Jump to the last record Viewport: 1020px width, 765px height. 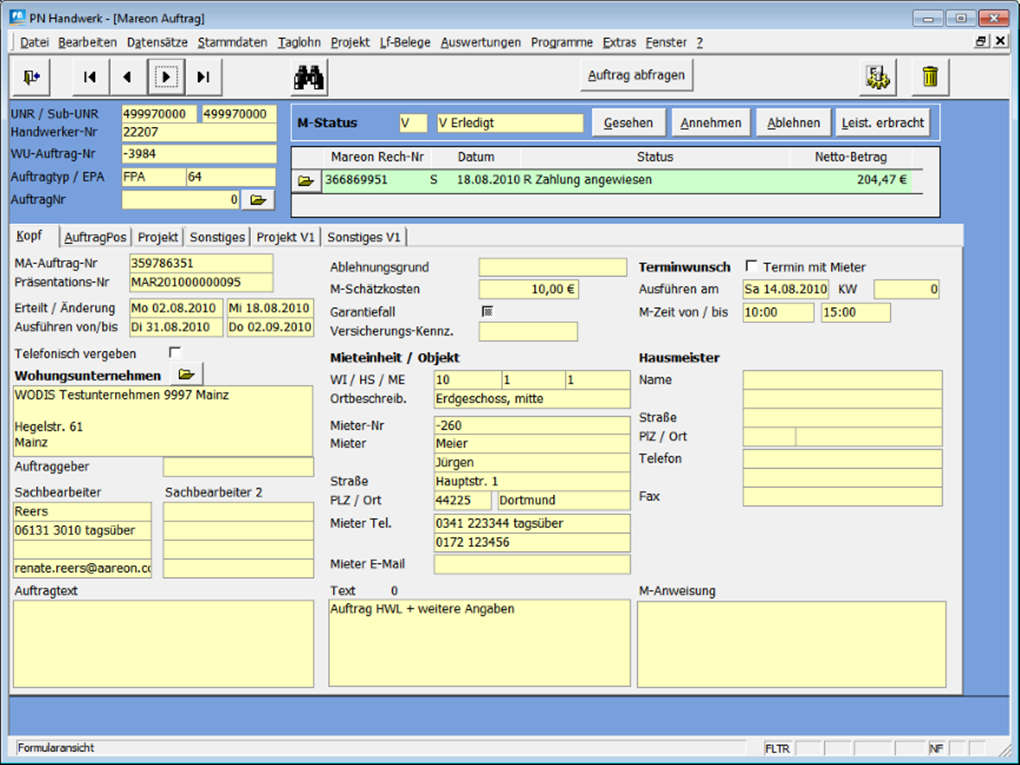[203, 77]
